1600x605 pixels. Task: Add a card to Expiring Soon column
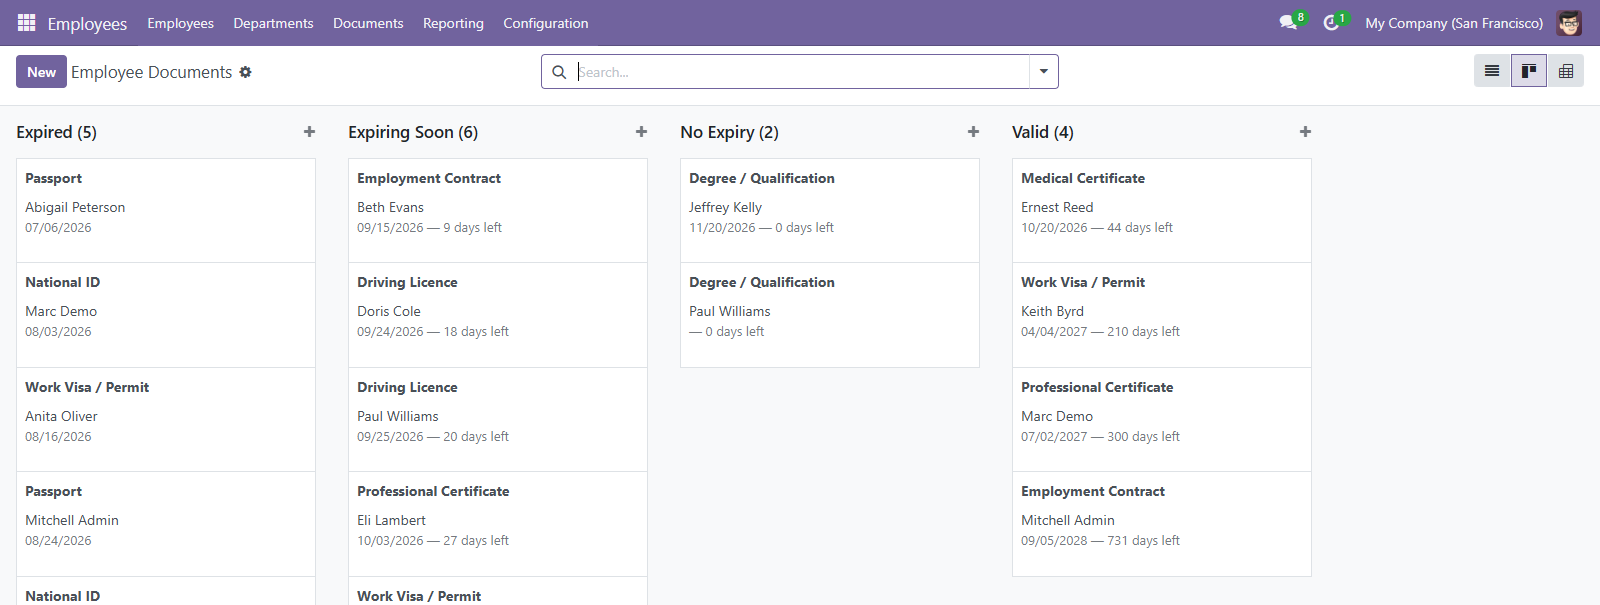pos(642,132)
